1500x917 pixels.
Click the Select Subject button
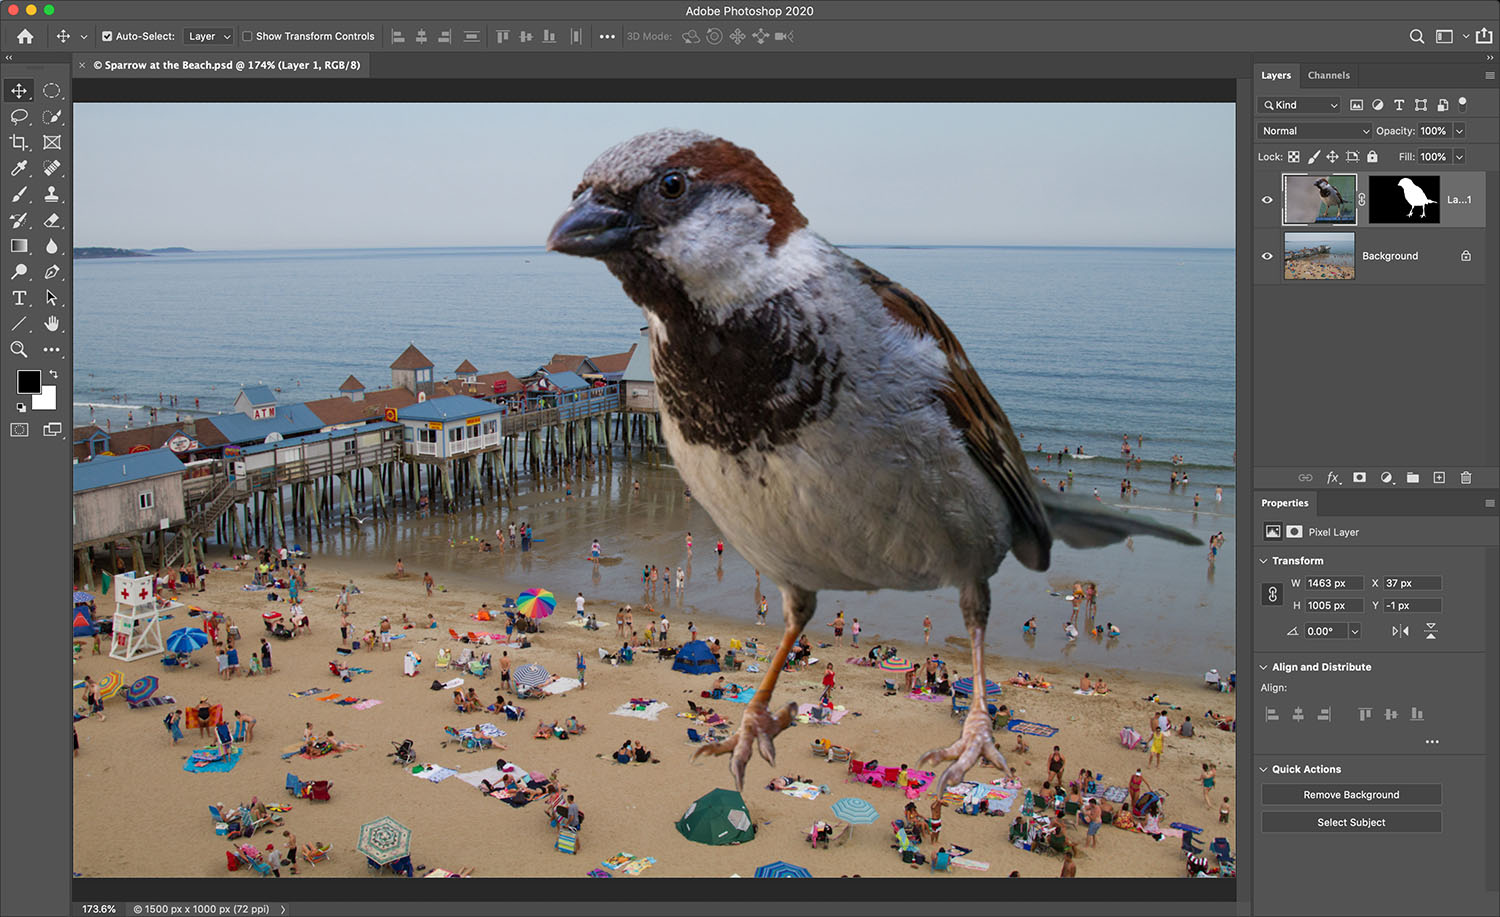1351,822
